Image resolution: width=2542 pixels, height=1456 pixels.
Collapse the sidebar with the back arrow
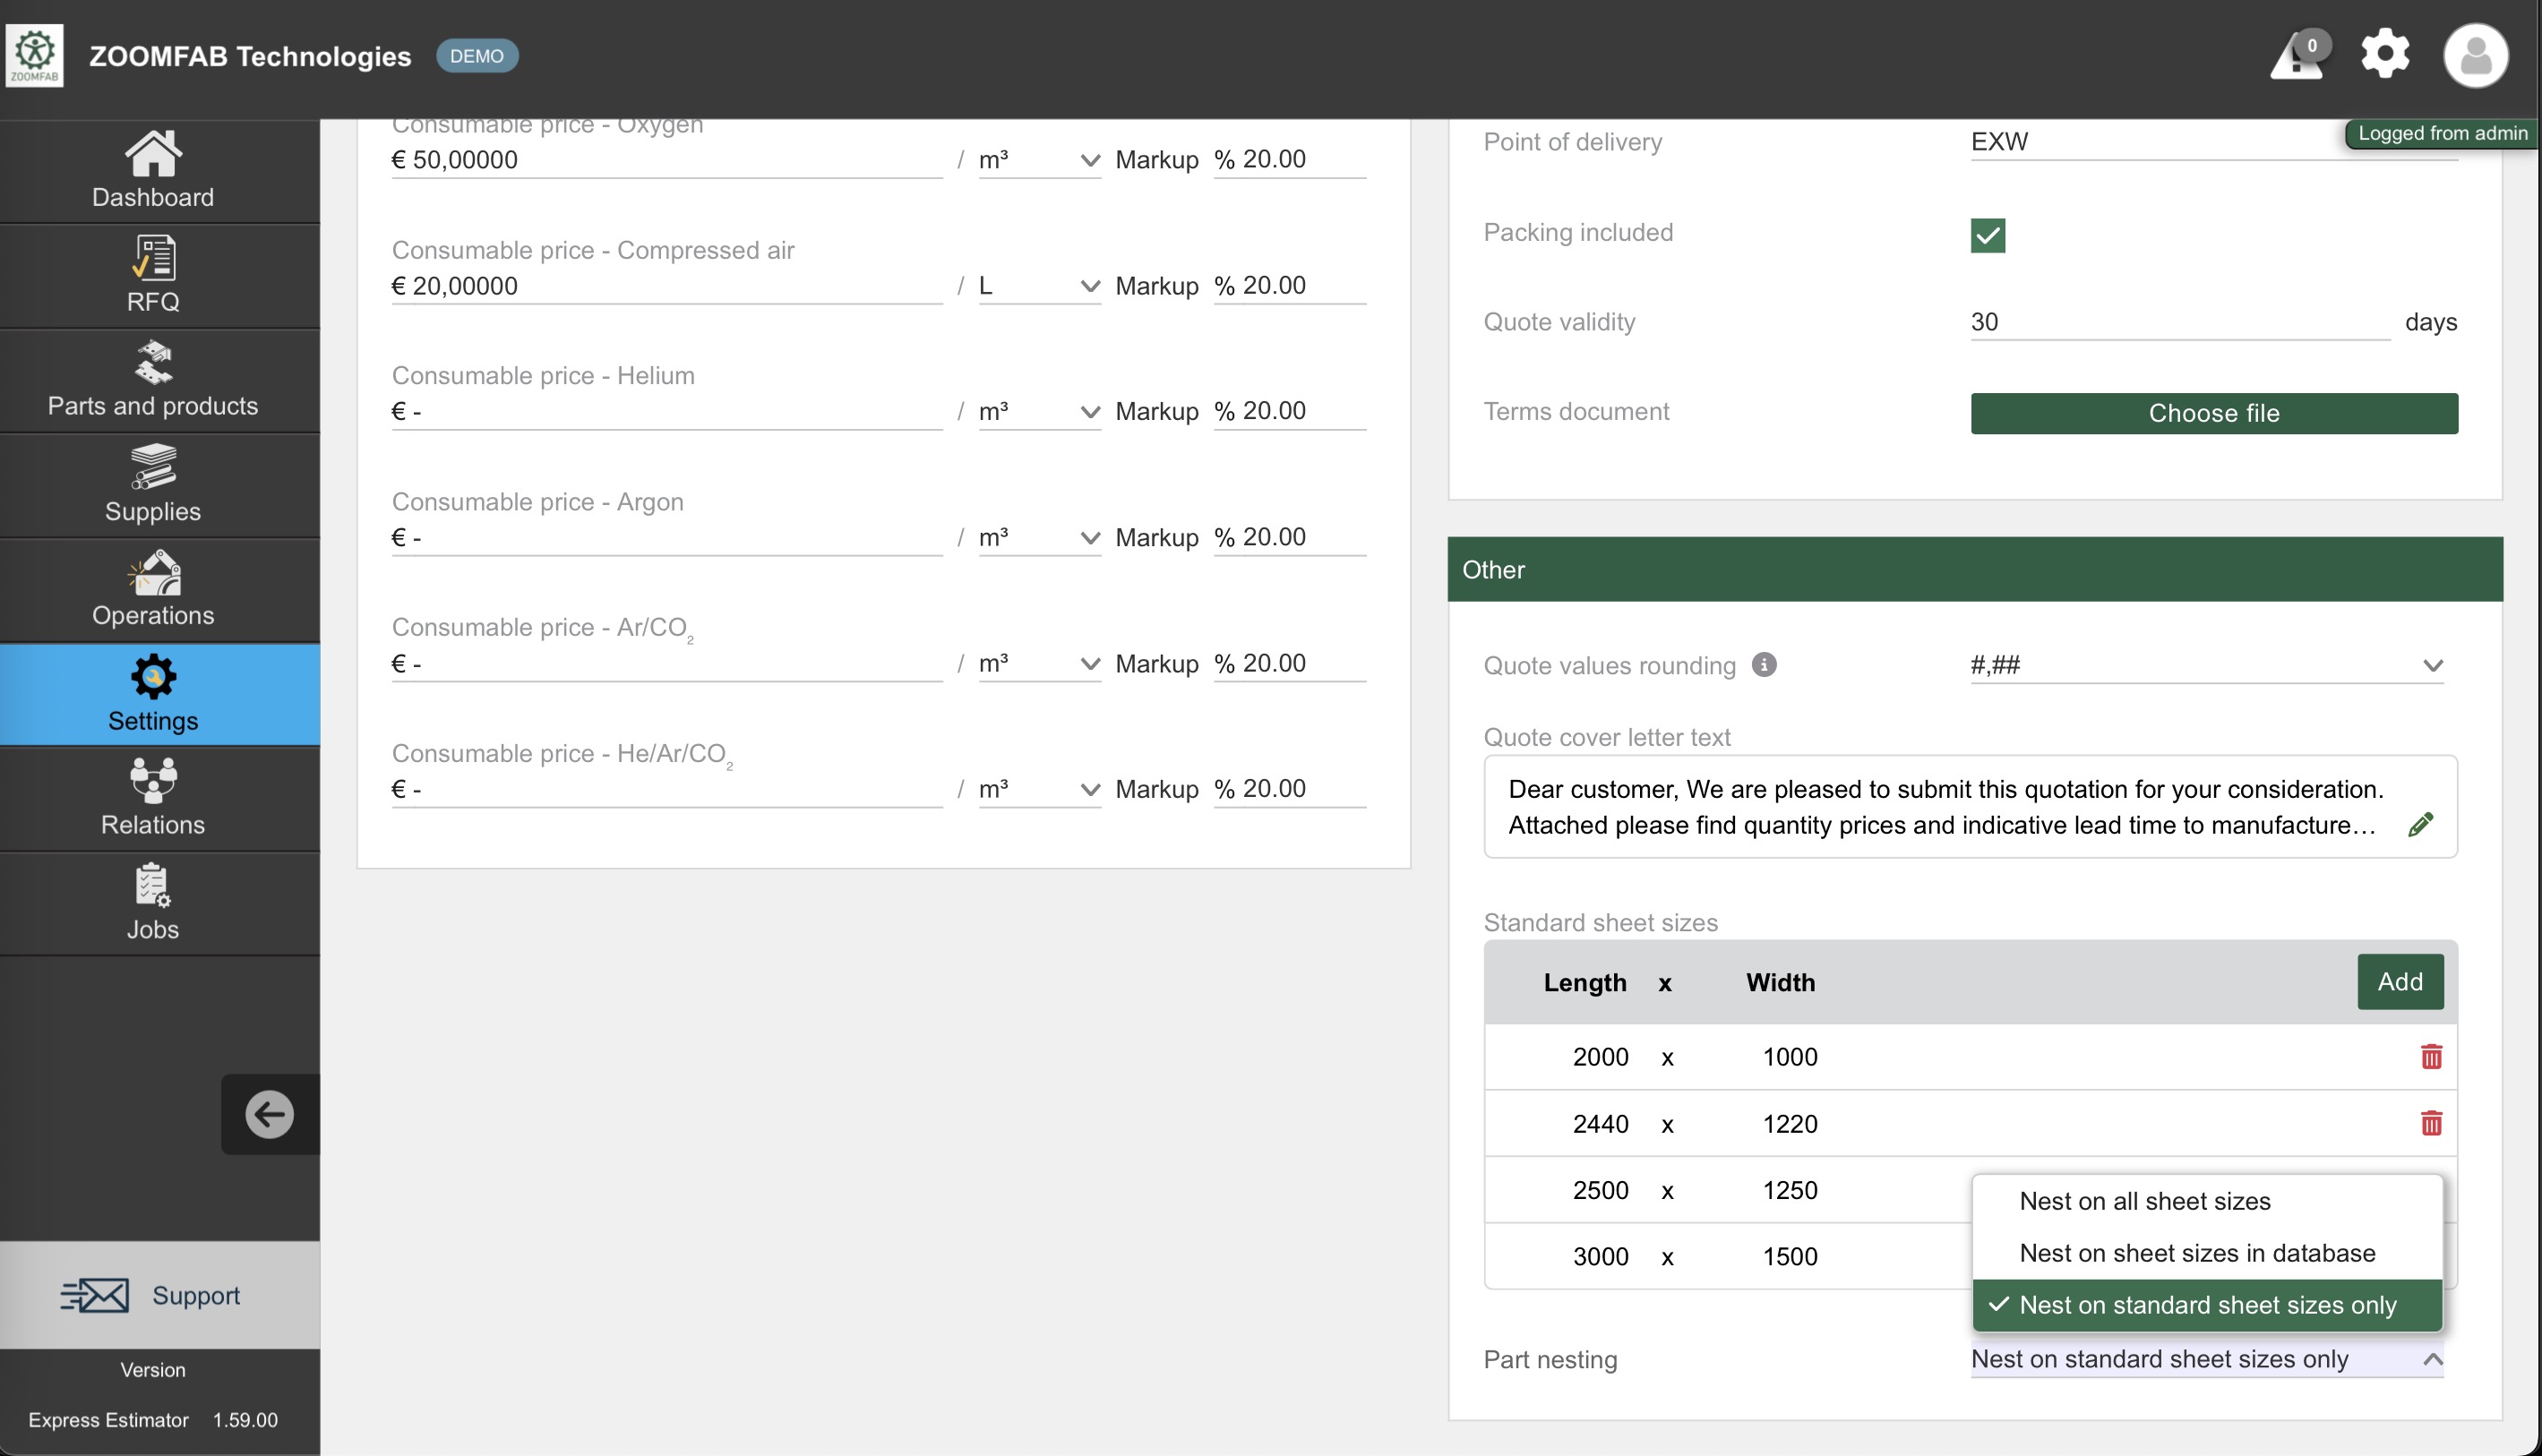coord(270,1114)
